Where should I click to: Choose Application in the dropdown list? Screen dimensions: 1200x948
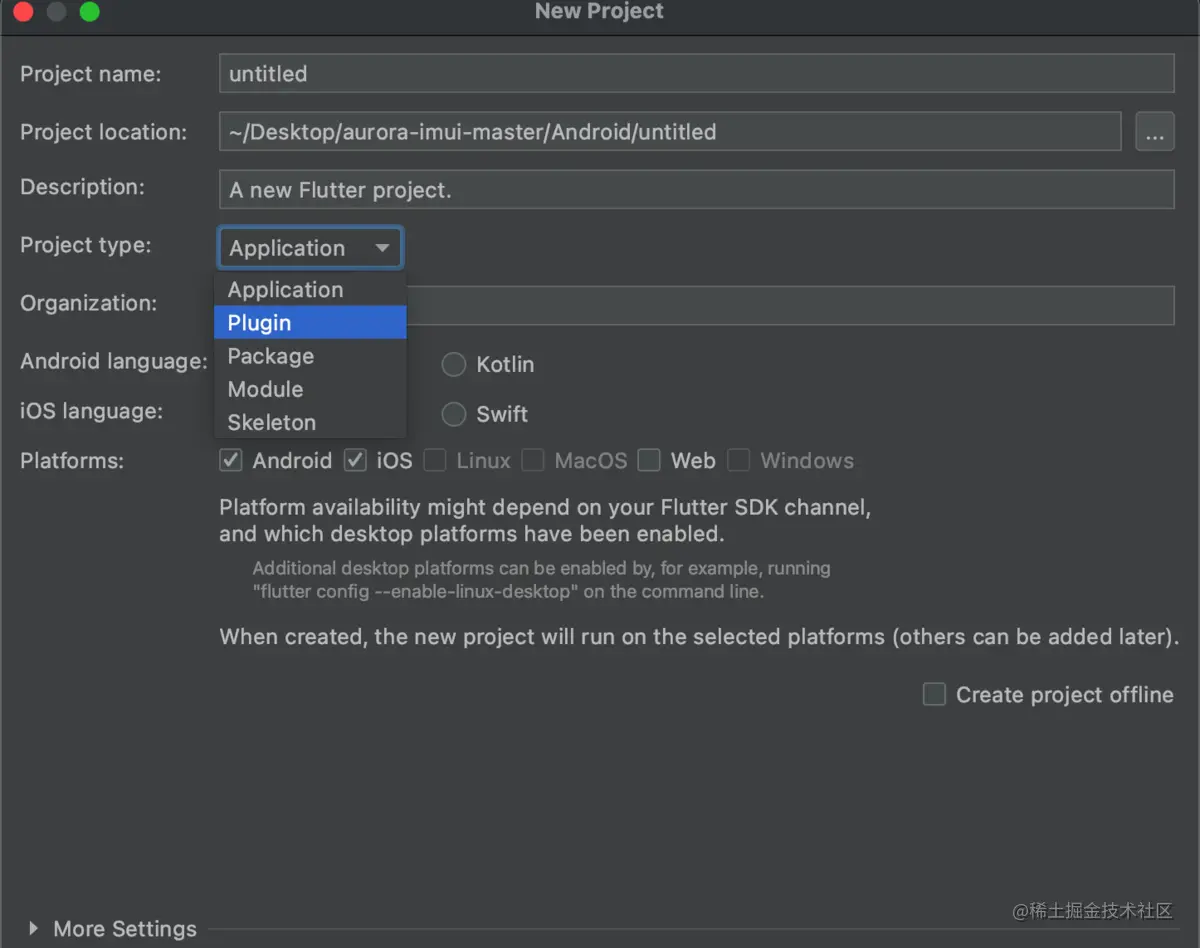pos(310,290)
